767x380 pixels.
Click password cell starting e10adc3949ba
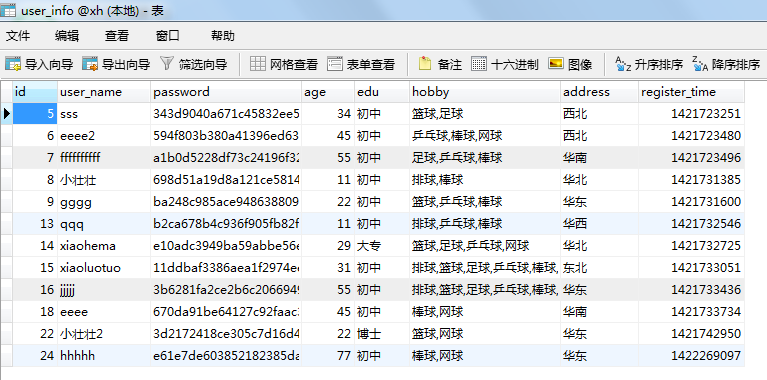pyautogui.click(x=226, y=246)
